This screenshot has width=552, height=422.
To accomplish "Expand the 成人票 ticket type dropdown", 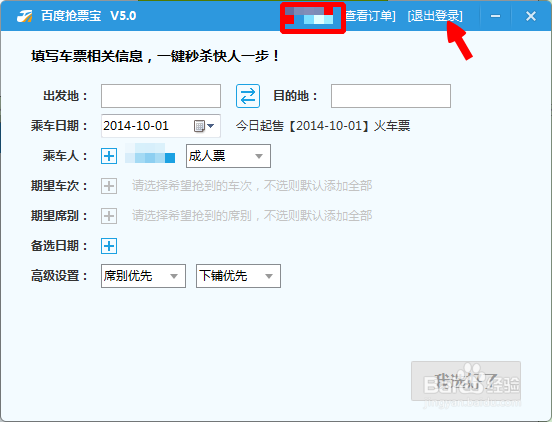I will [x=228, y=156].
